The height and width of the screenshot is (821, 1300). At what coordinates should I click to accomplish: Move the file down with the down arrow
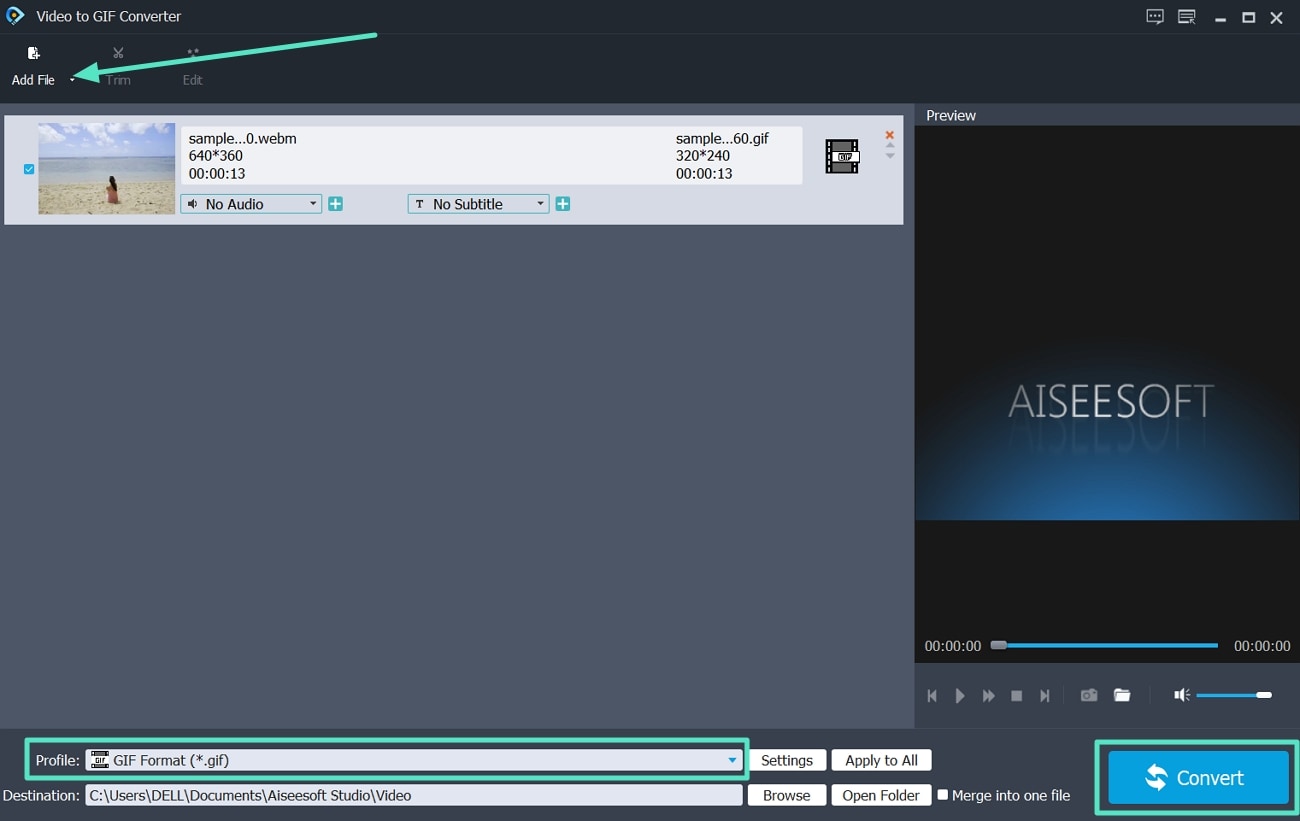(x=889, y=156)
